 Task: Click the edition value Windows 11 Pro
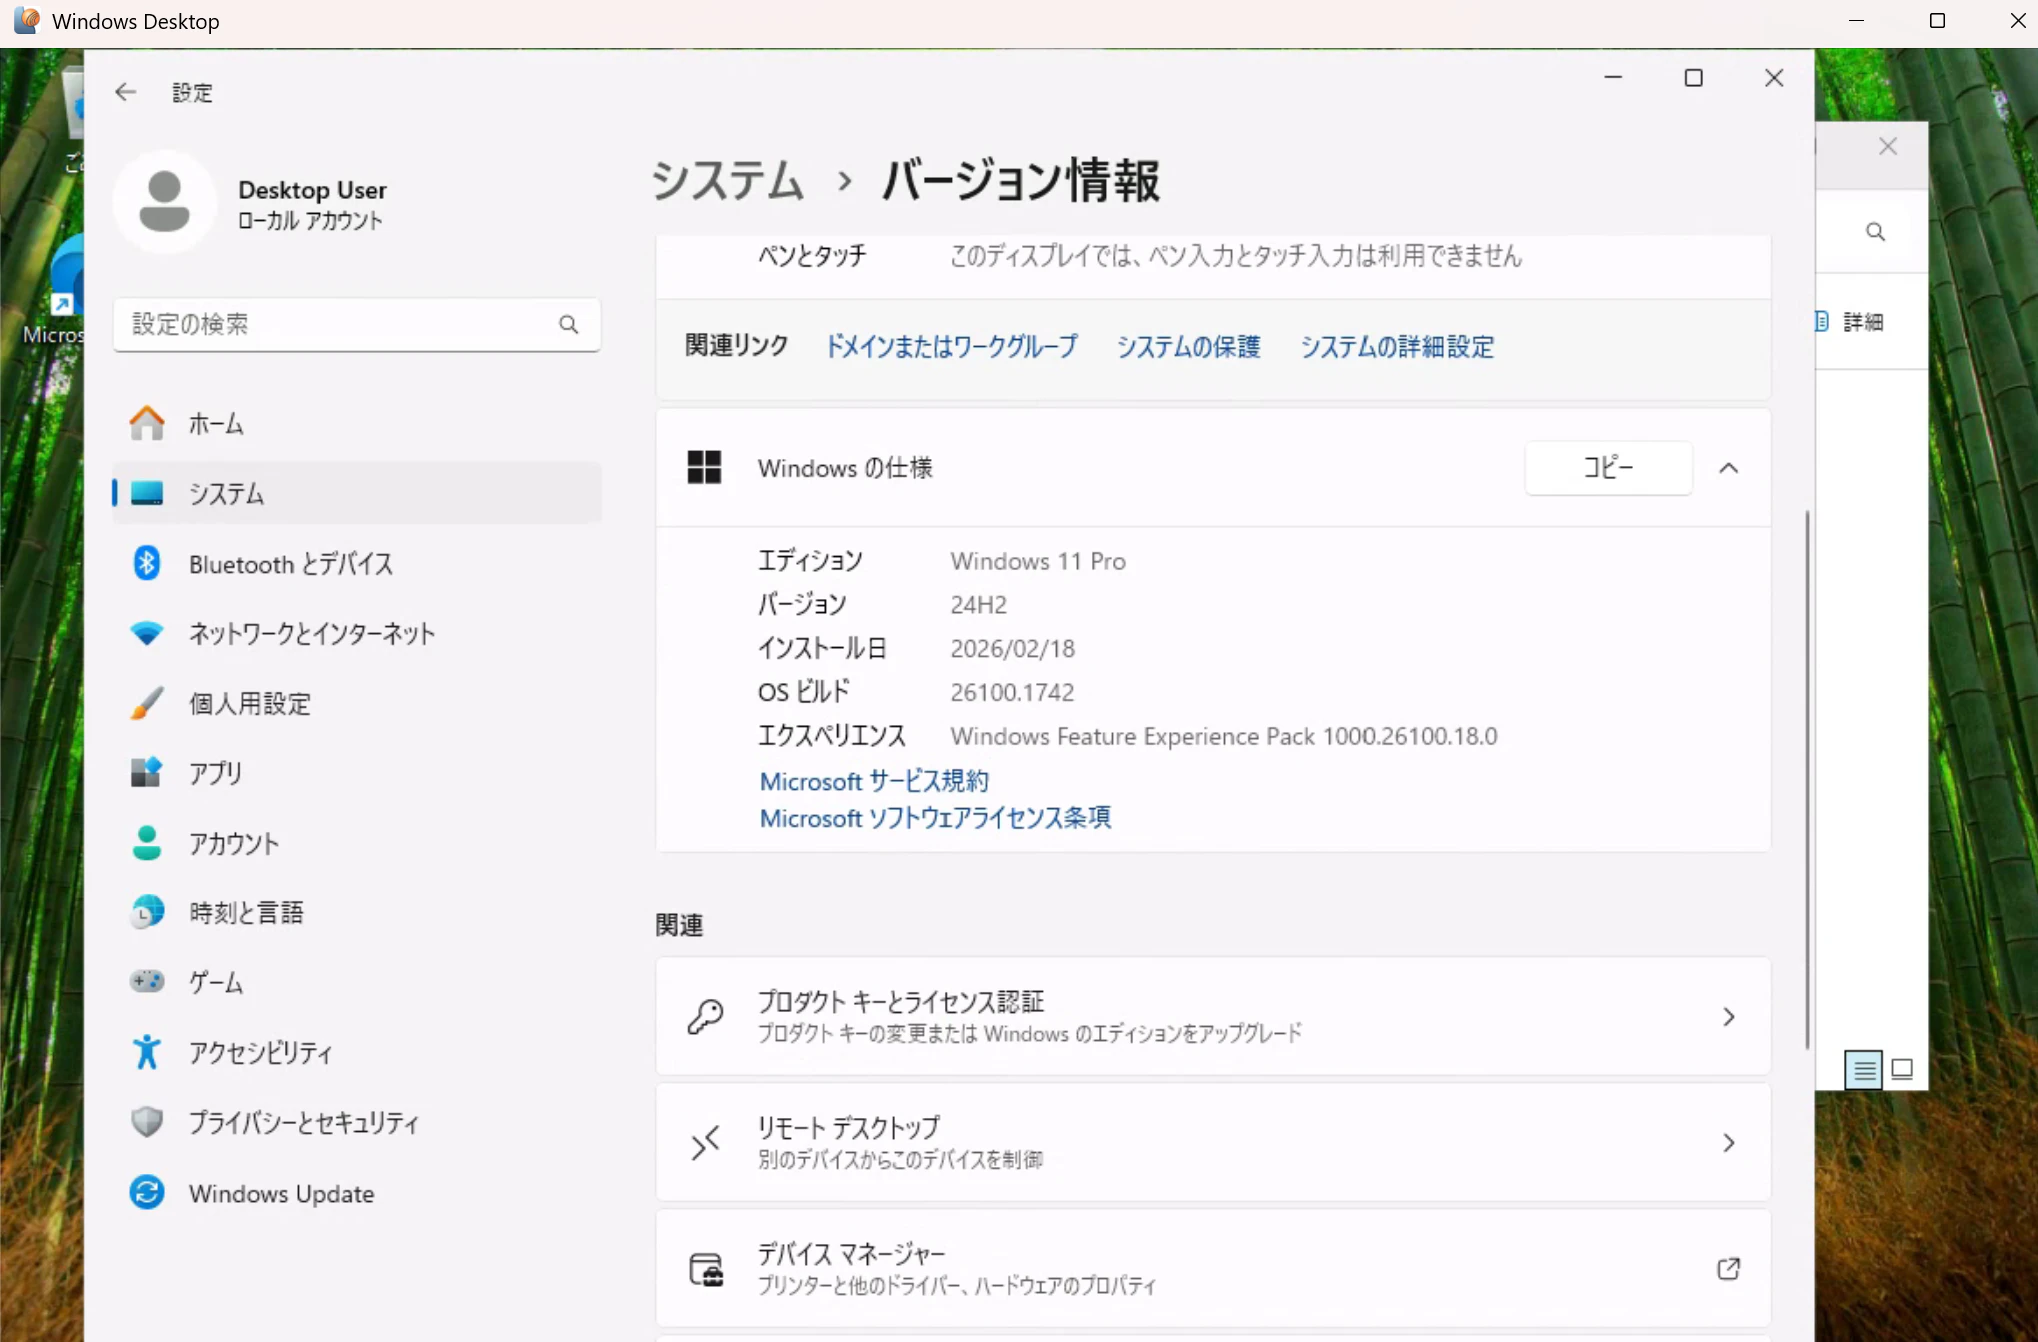coord(1038,561)
